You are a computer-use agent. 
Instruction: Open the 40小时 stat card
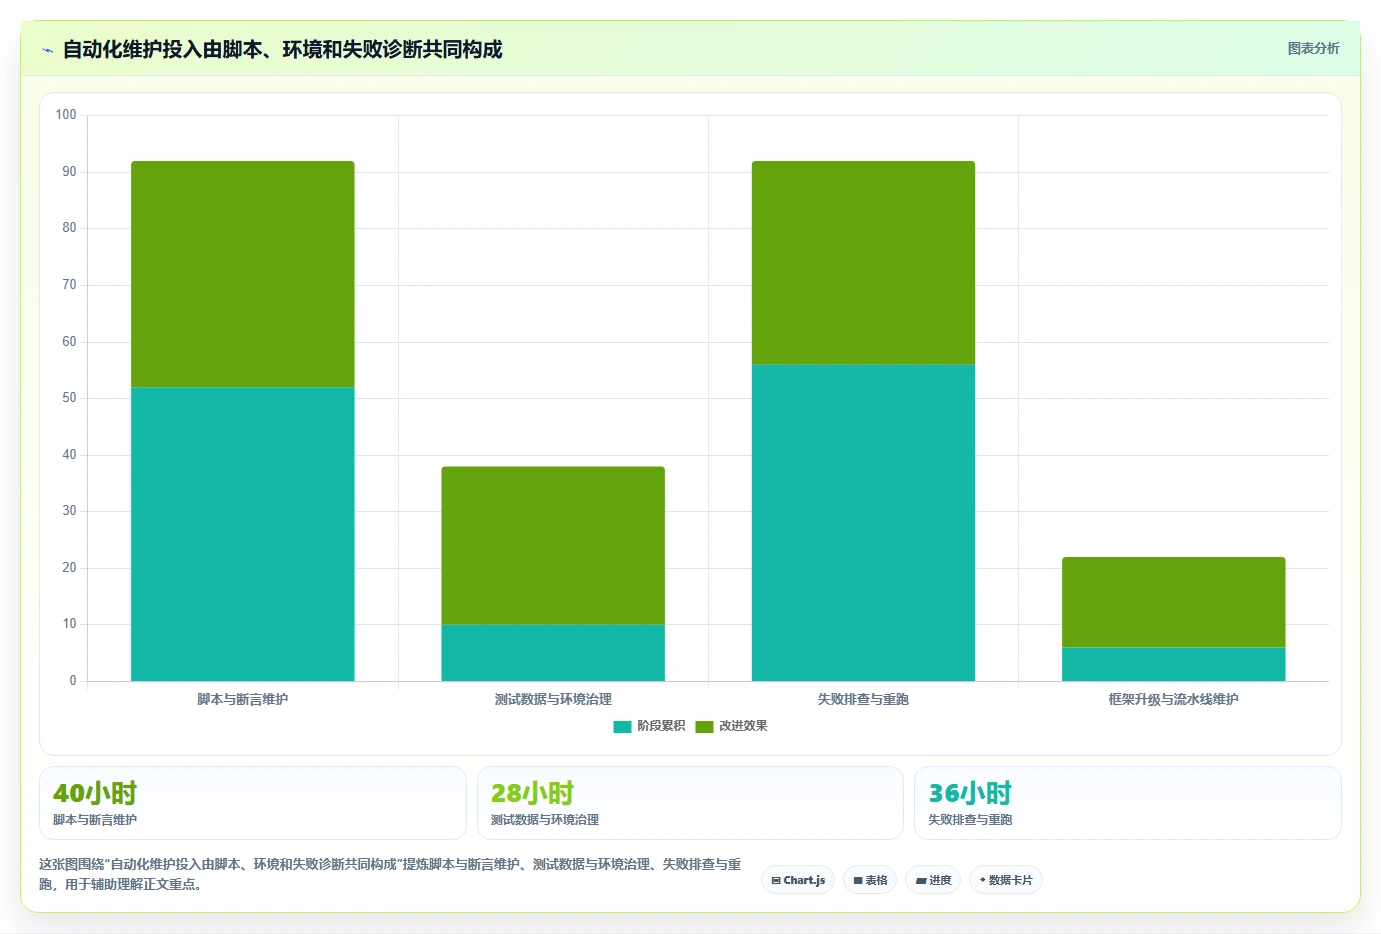(x=253, y=803)
